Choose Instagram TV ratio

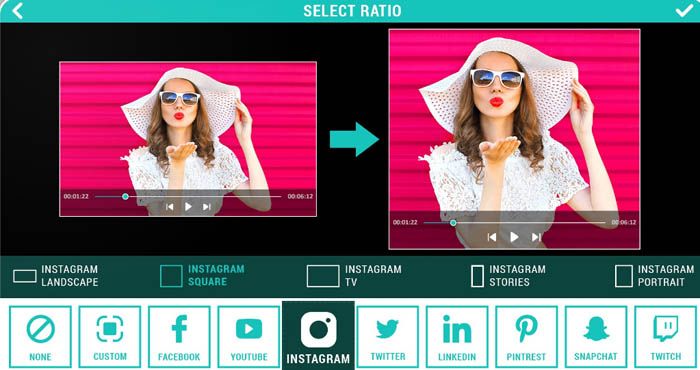click(x=354, y=276)
